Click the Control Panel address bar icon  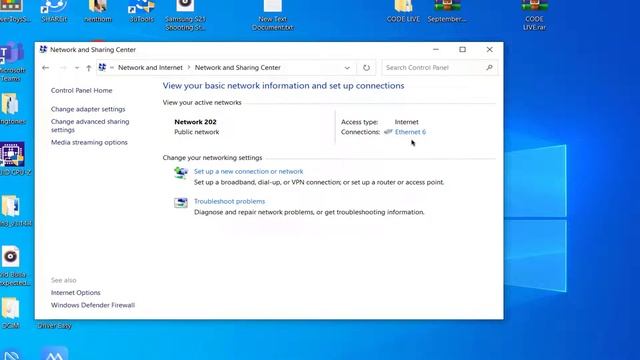tap(102, 67)
